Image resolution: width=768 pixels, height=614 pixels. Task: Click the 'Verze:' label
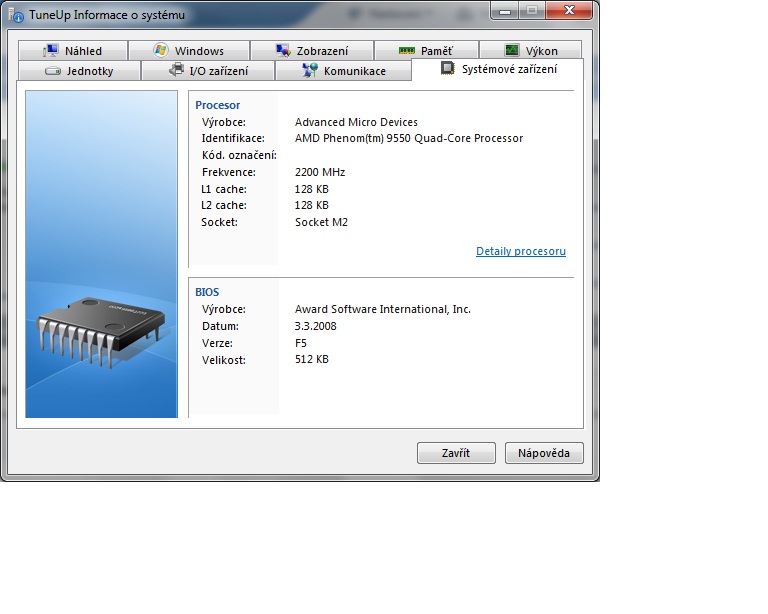[217, 343]
